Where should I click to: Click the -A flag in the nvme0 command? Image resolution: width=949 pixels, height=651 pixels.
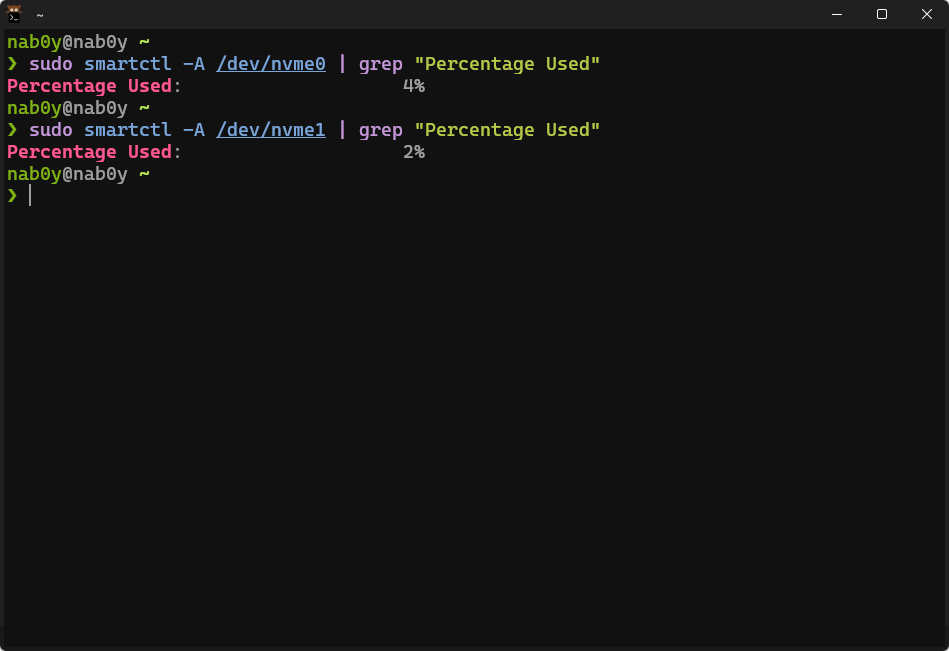194,64
